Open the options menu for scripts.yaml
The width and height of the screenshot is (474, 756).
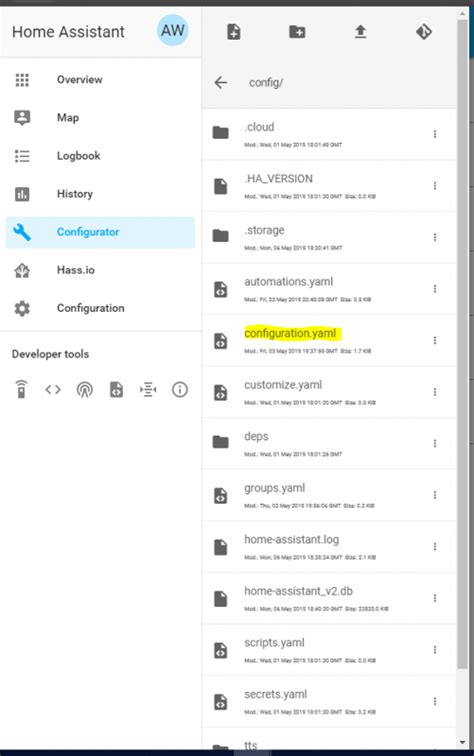point(435,650)
